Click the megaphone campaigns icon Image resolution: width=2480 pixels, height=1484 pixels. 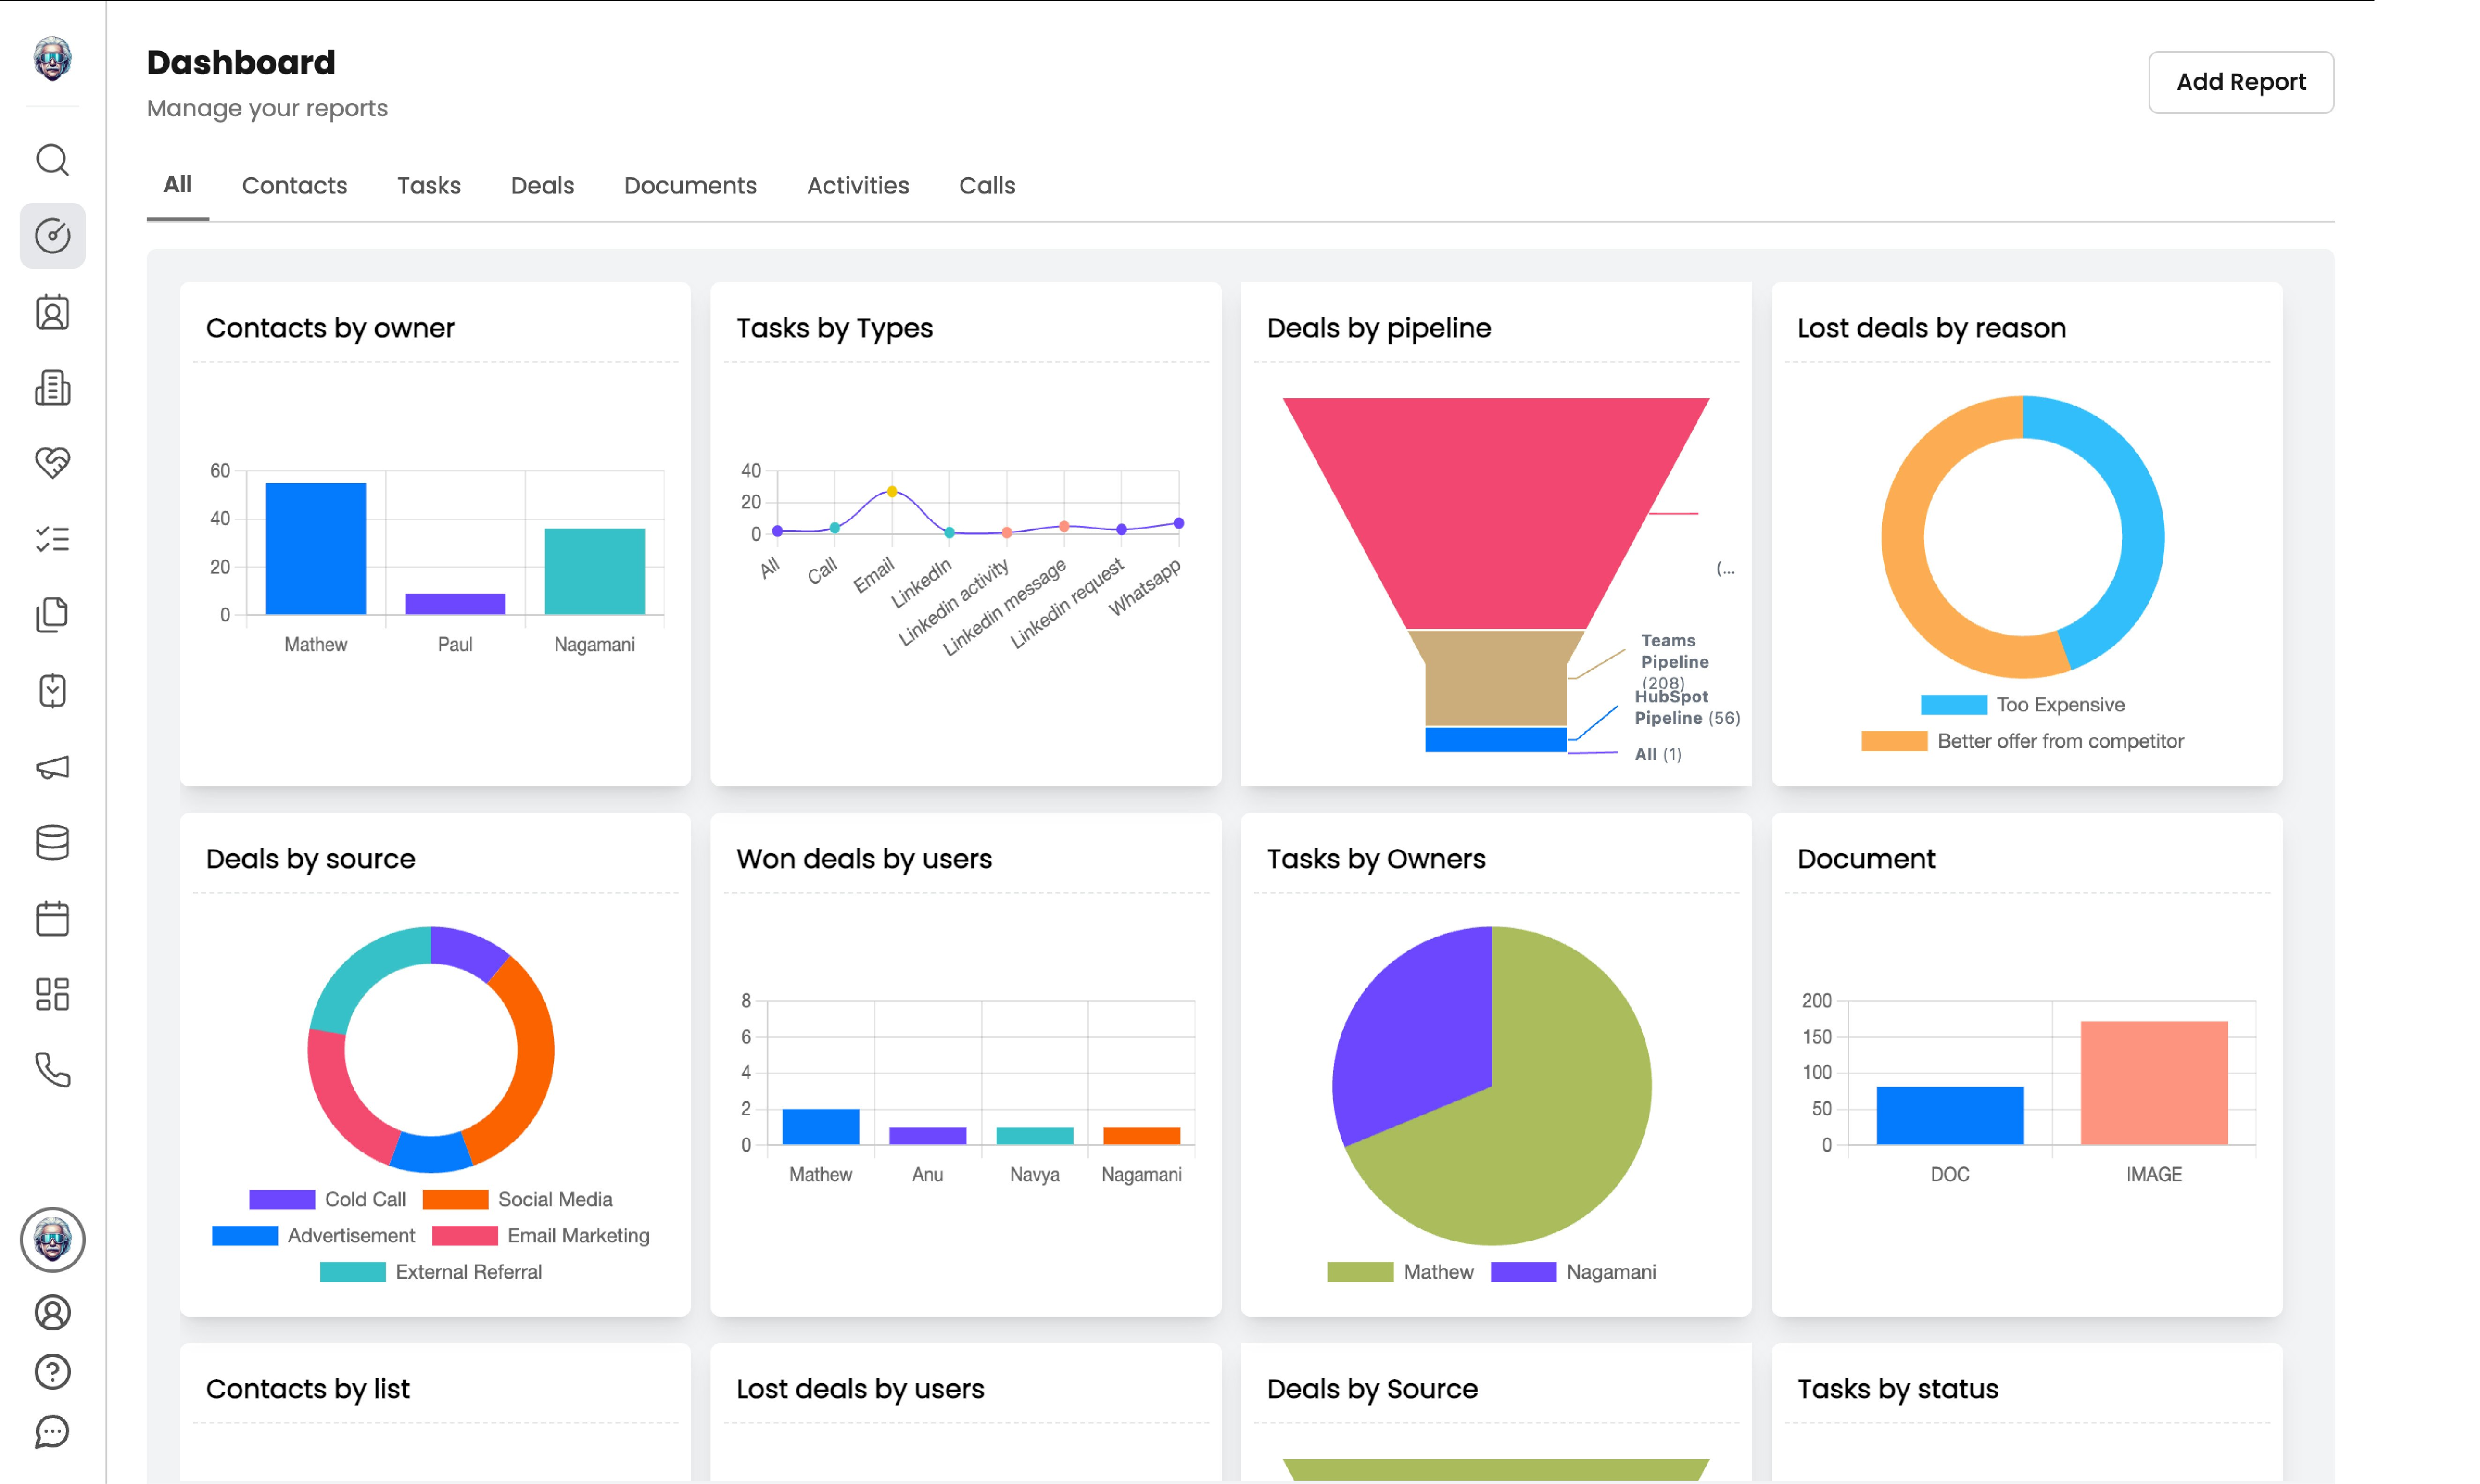tap(53, 767)
